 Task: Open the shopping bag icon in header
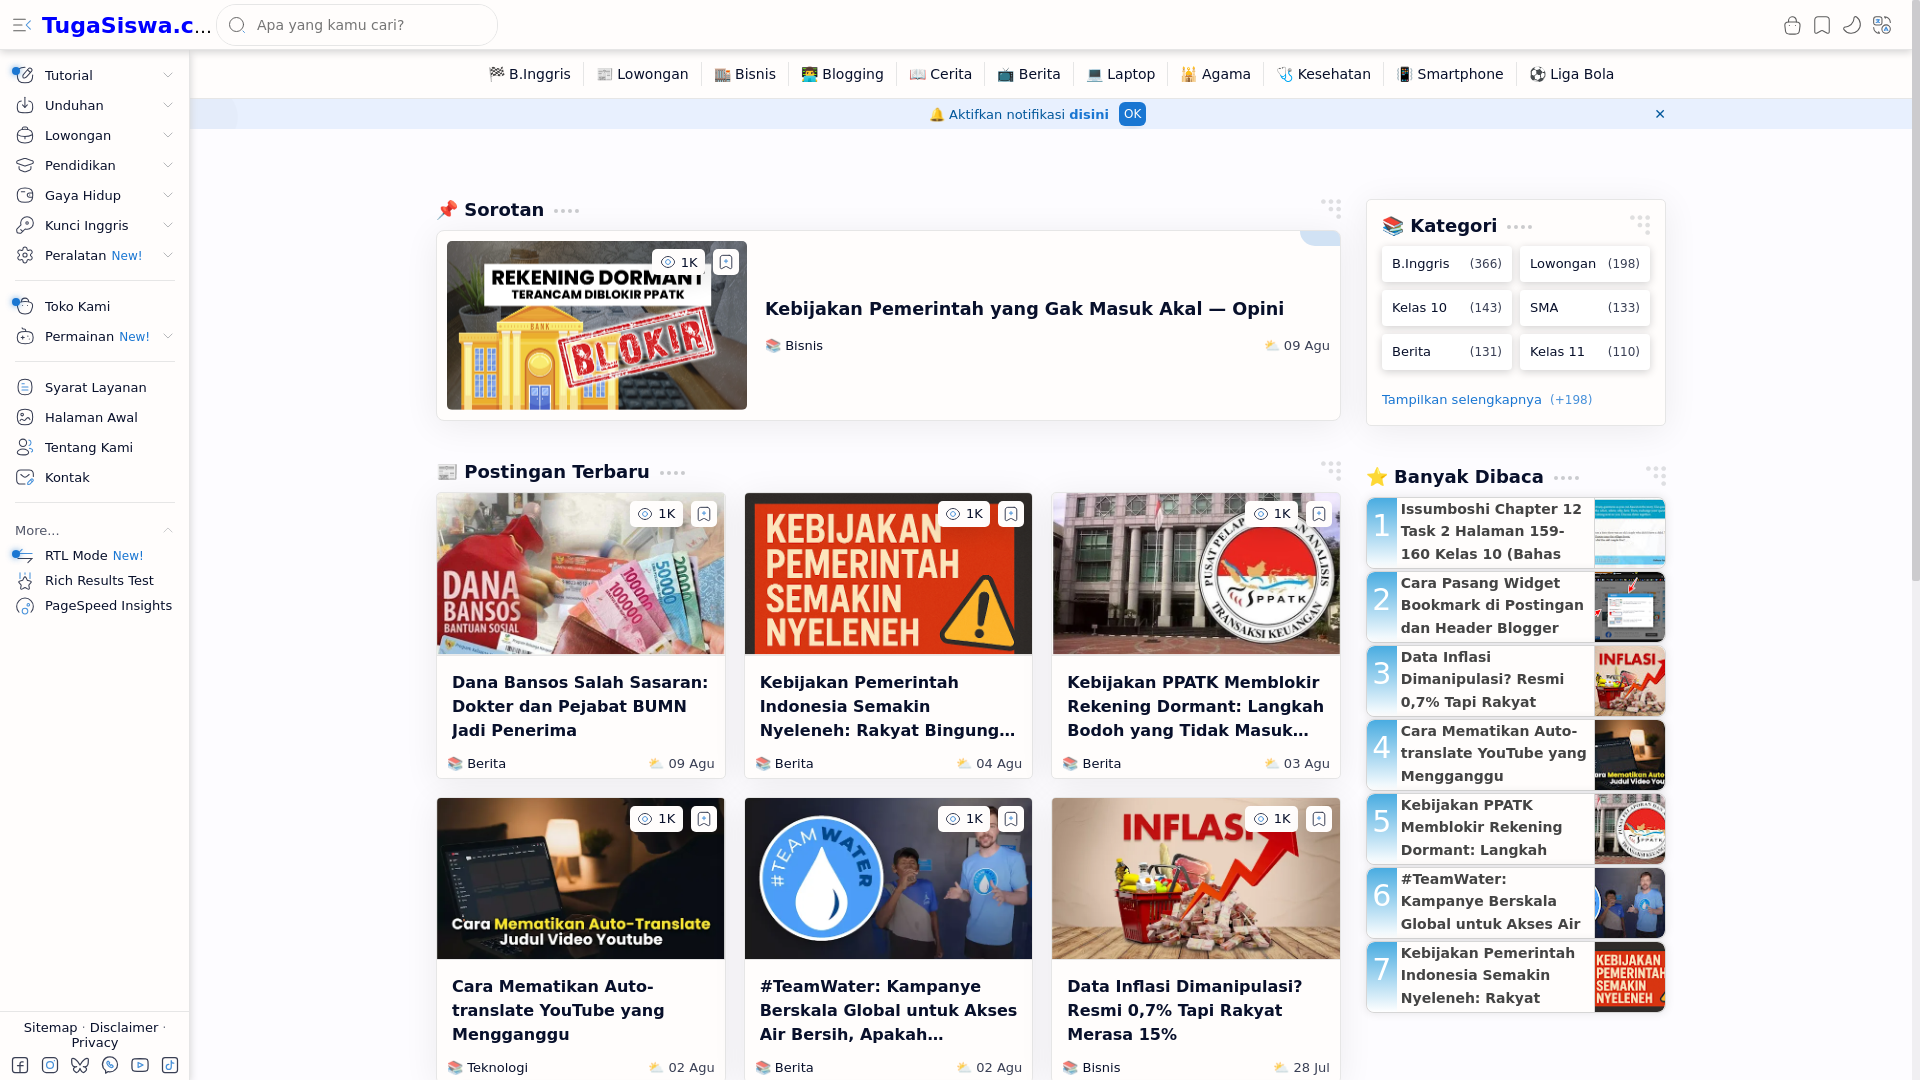click(1792, 25)
